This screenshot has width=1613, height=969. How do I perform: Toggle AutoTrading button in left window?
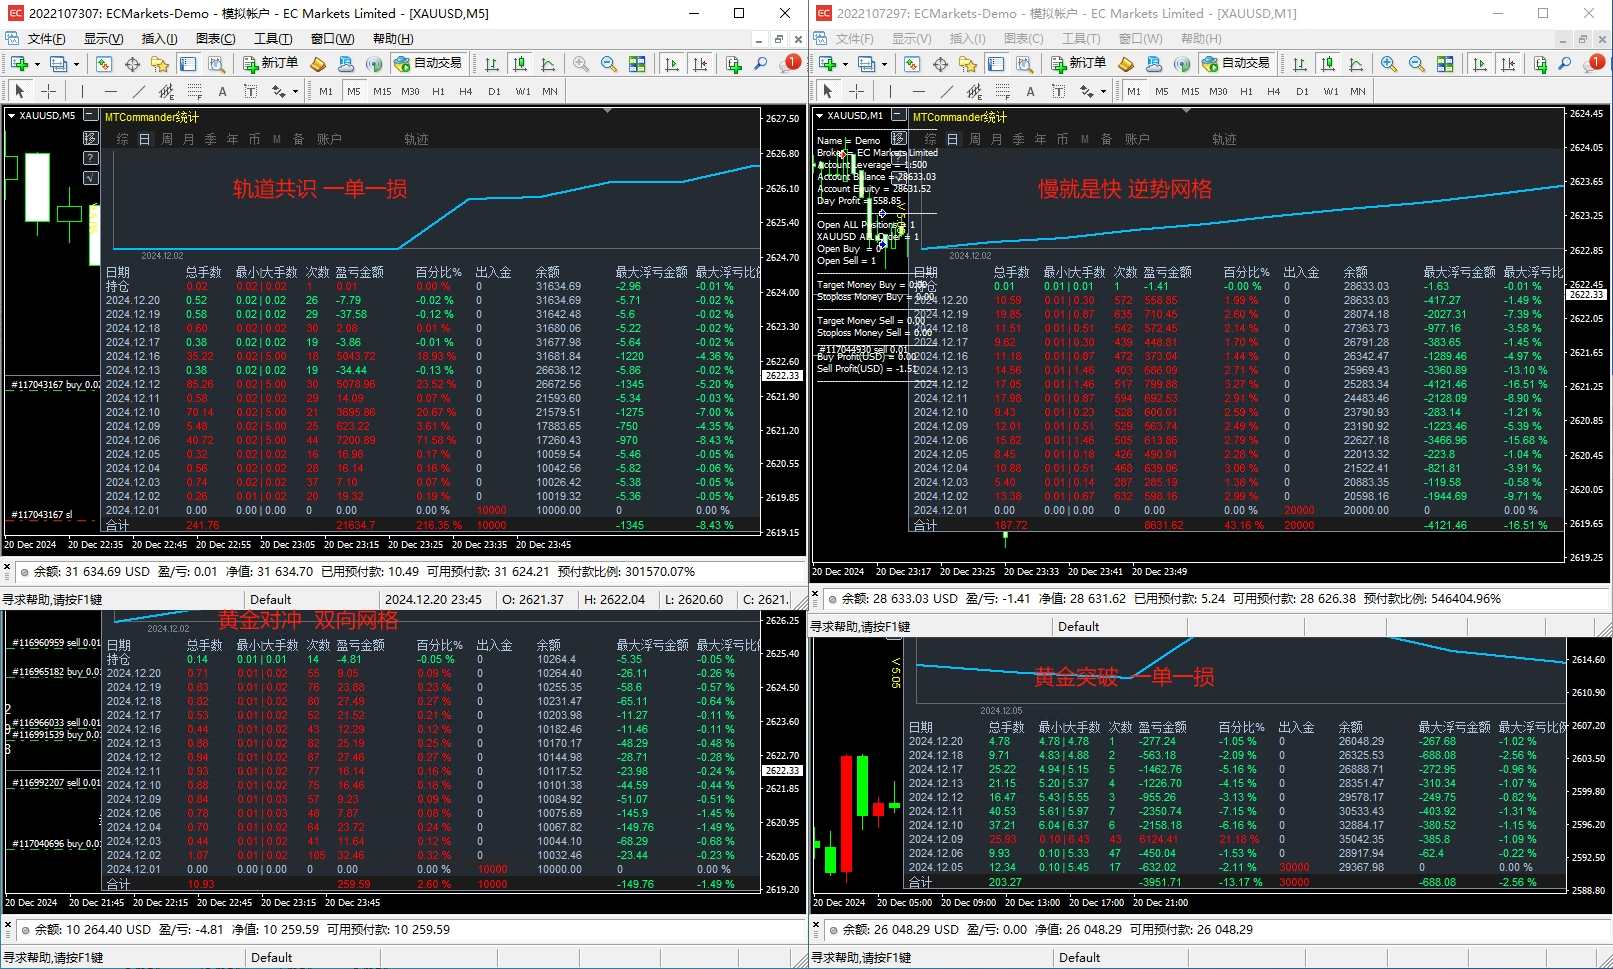428,64
